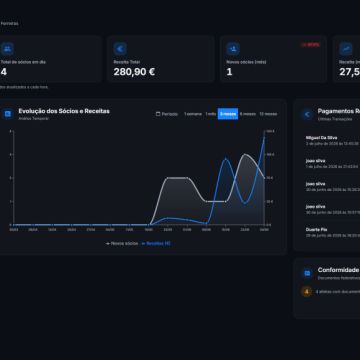Image resolution: width=360 pixels, height=360 pixels.
Task: Click the euro icon beside Pagamentos heading
Action: coord(307,114)
